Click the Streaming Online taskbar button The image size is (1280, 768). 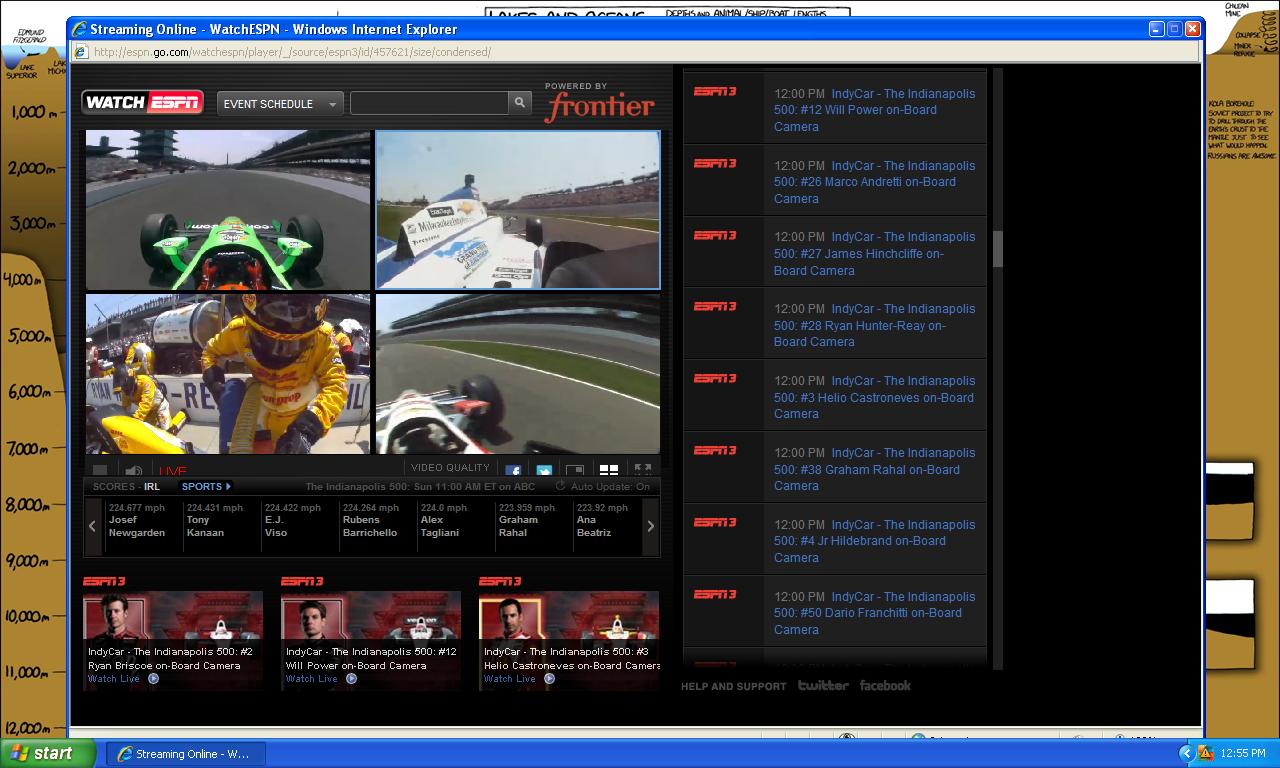(185, 754)
